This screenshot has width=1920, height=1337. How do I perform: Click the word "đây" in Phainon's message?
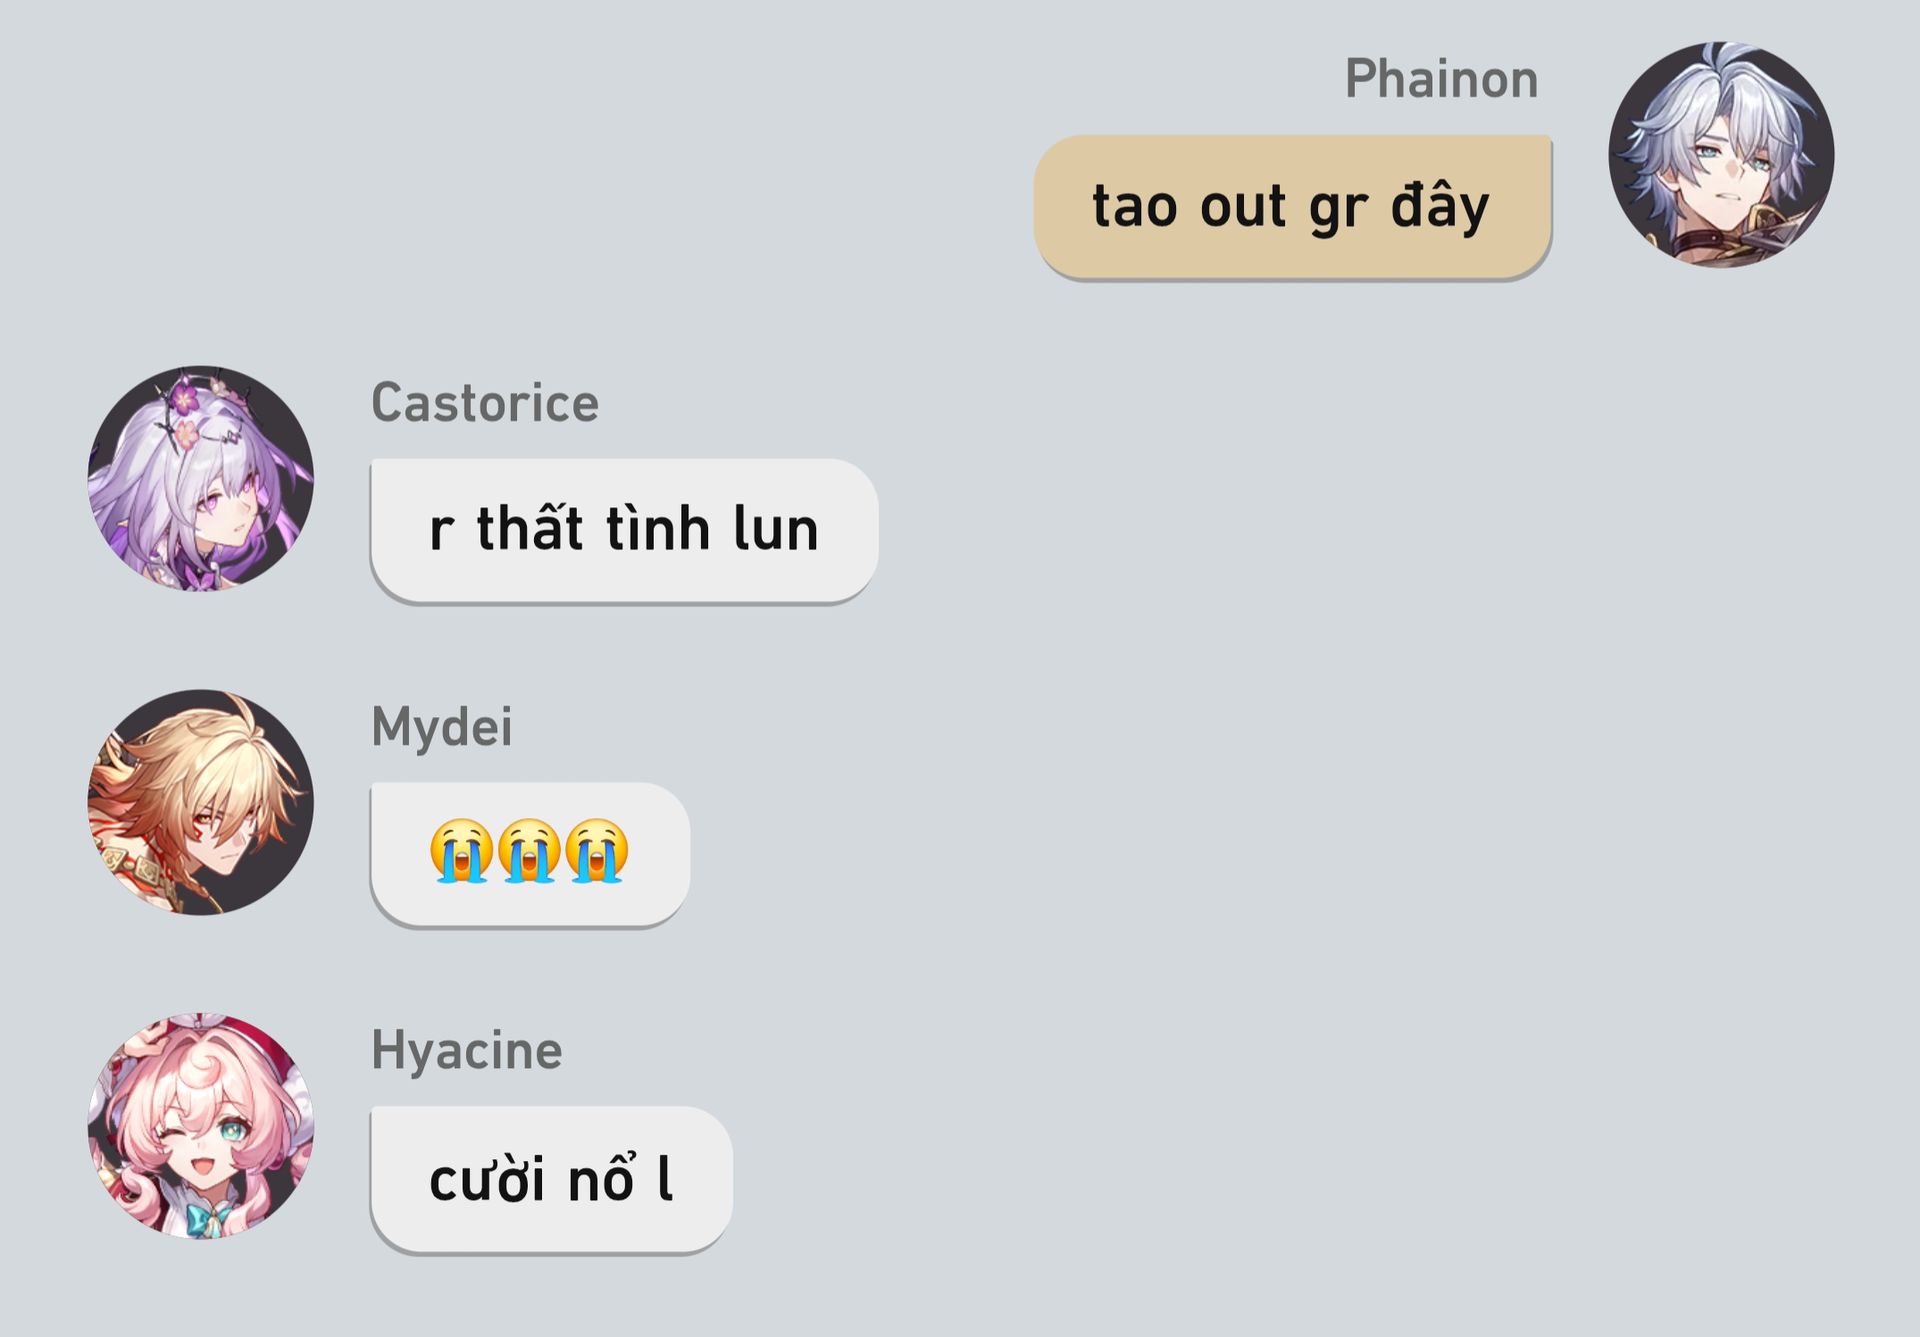[x=1440, y=205]
